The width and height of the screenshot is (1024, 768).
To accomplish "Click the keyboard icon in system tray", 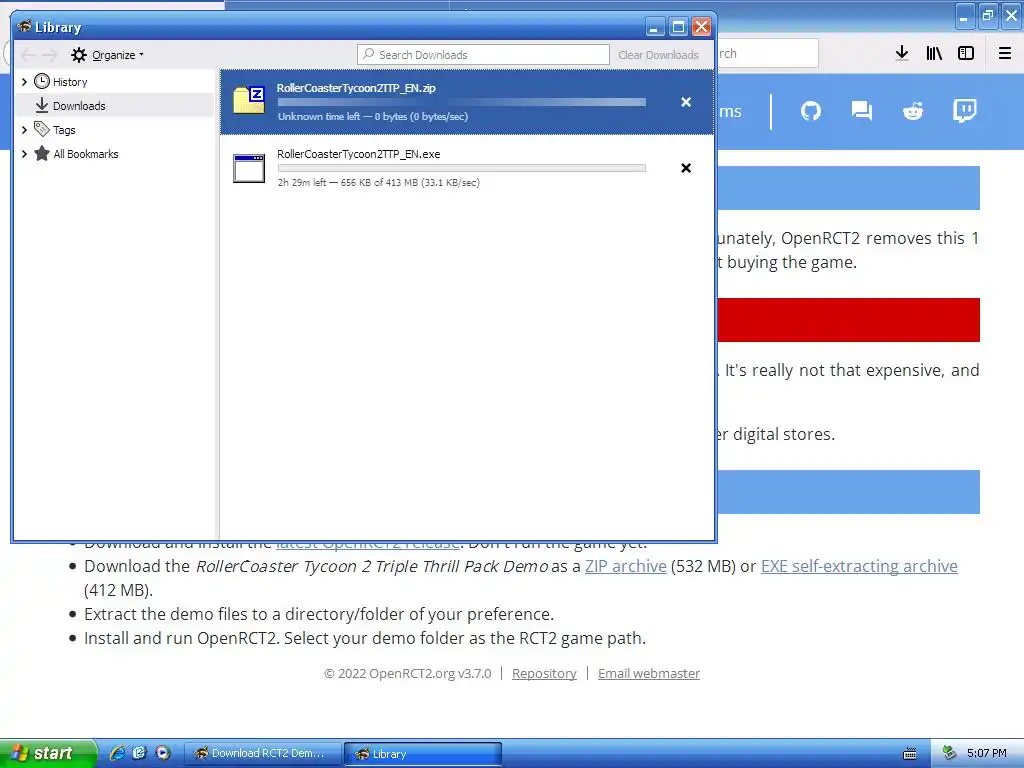I will (x=910, y=754).
